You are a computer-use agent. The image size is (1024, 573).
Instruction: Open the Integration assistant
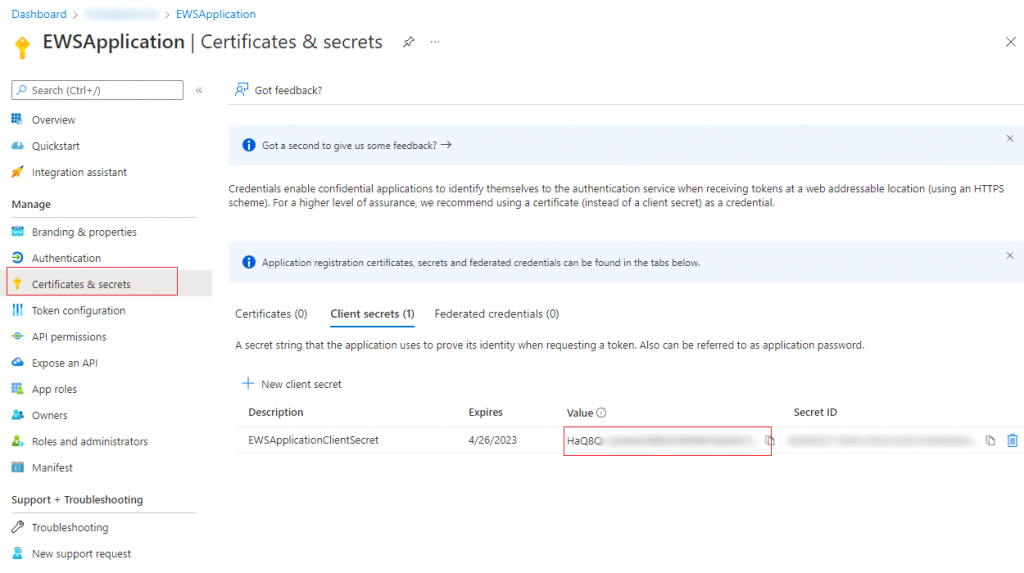pos(79,172)
